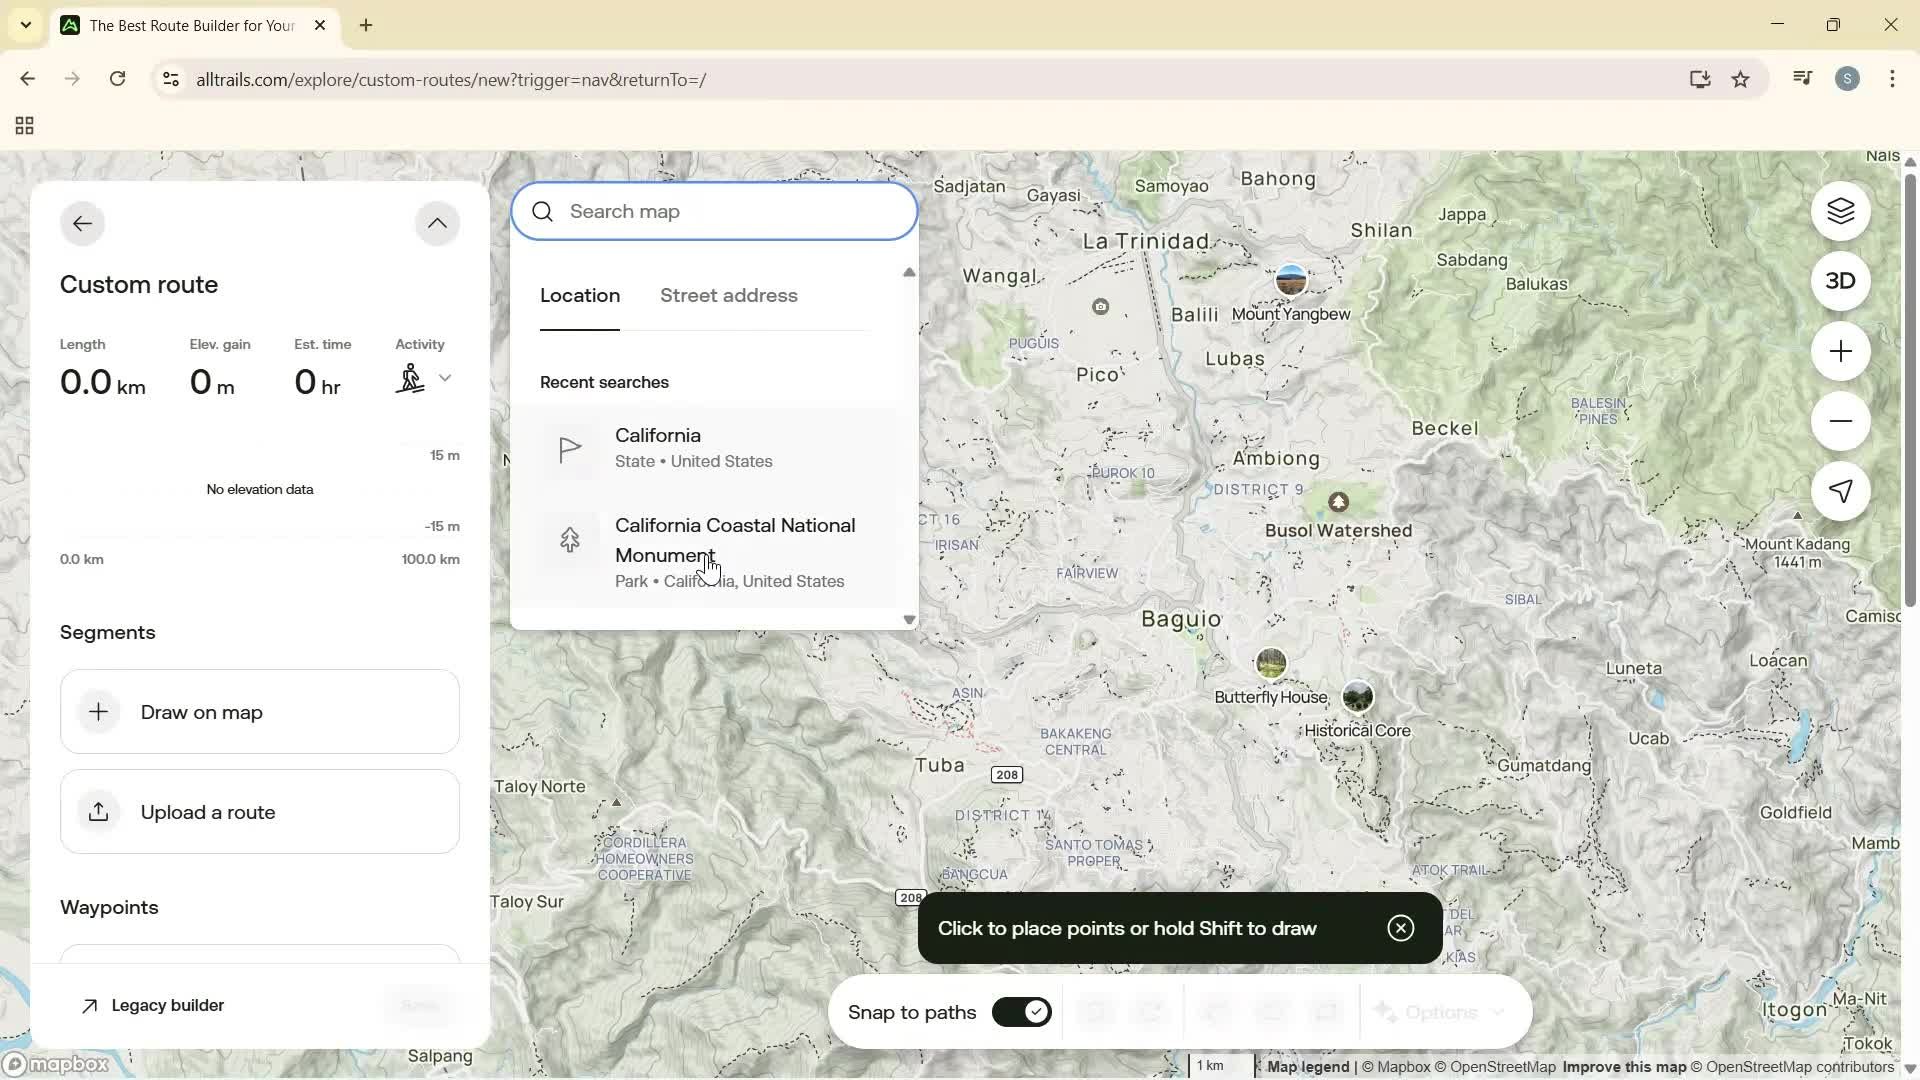Open the map layers selector
Image resolution: width=1920 pixels, height=1080 pixels.
tap(1841, 211)
